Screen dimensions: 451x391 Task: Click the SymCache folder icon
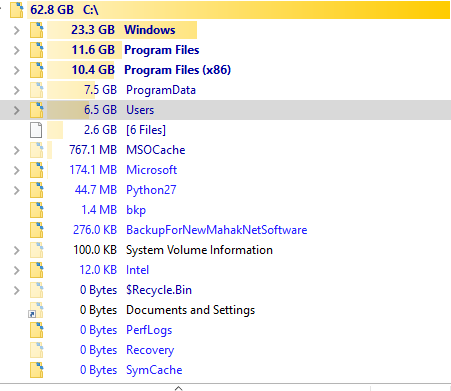(x=37, y=370)
